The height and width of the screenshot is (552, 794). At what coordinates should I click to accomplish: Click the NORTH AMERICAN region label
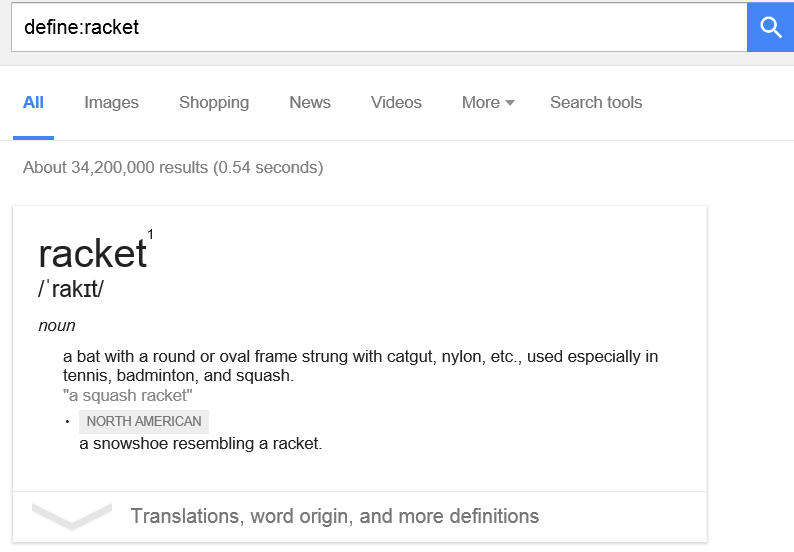[x=144, y=421]
